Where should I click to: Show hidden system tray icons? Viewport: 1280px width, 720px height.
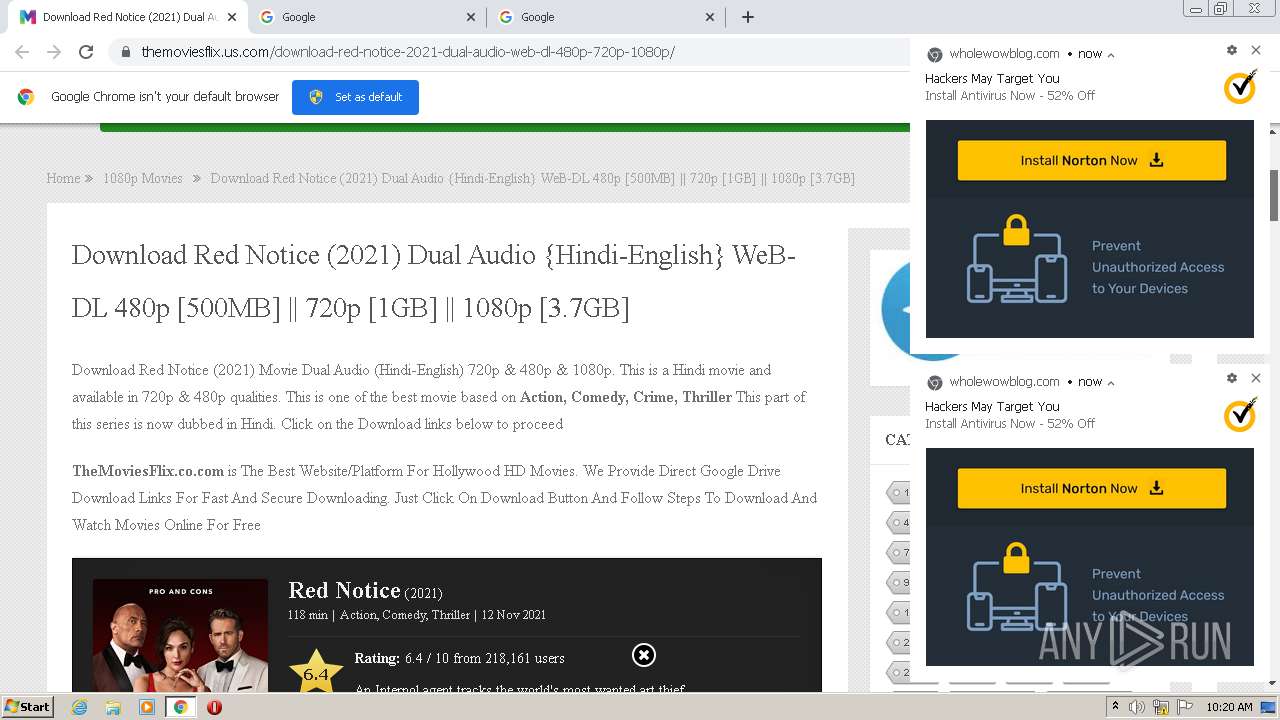coord(1115,707)
